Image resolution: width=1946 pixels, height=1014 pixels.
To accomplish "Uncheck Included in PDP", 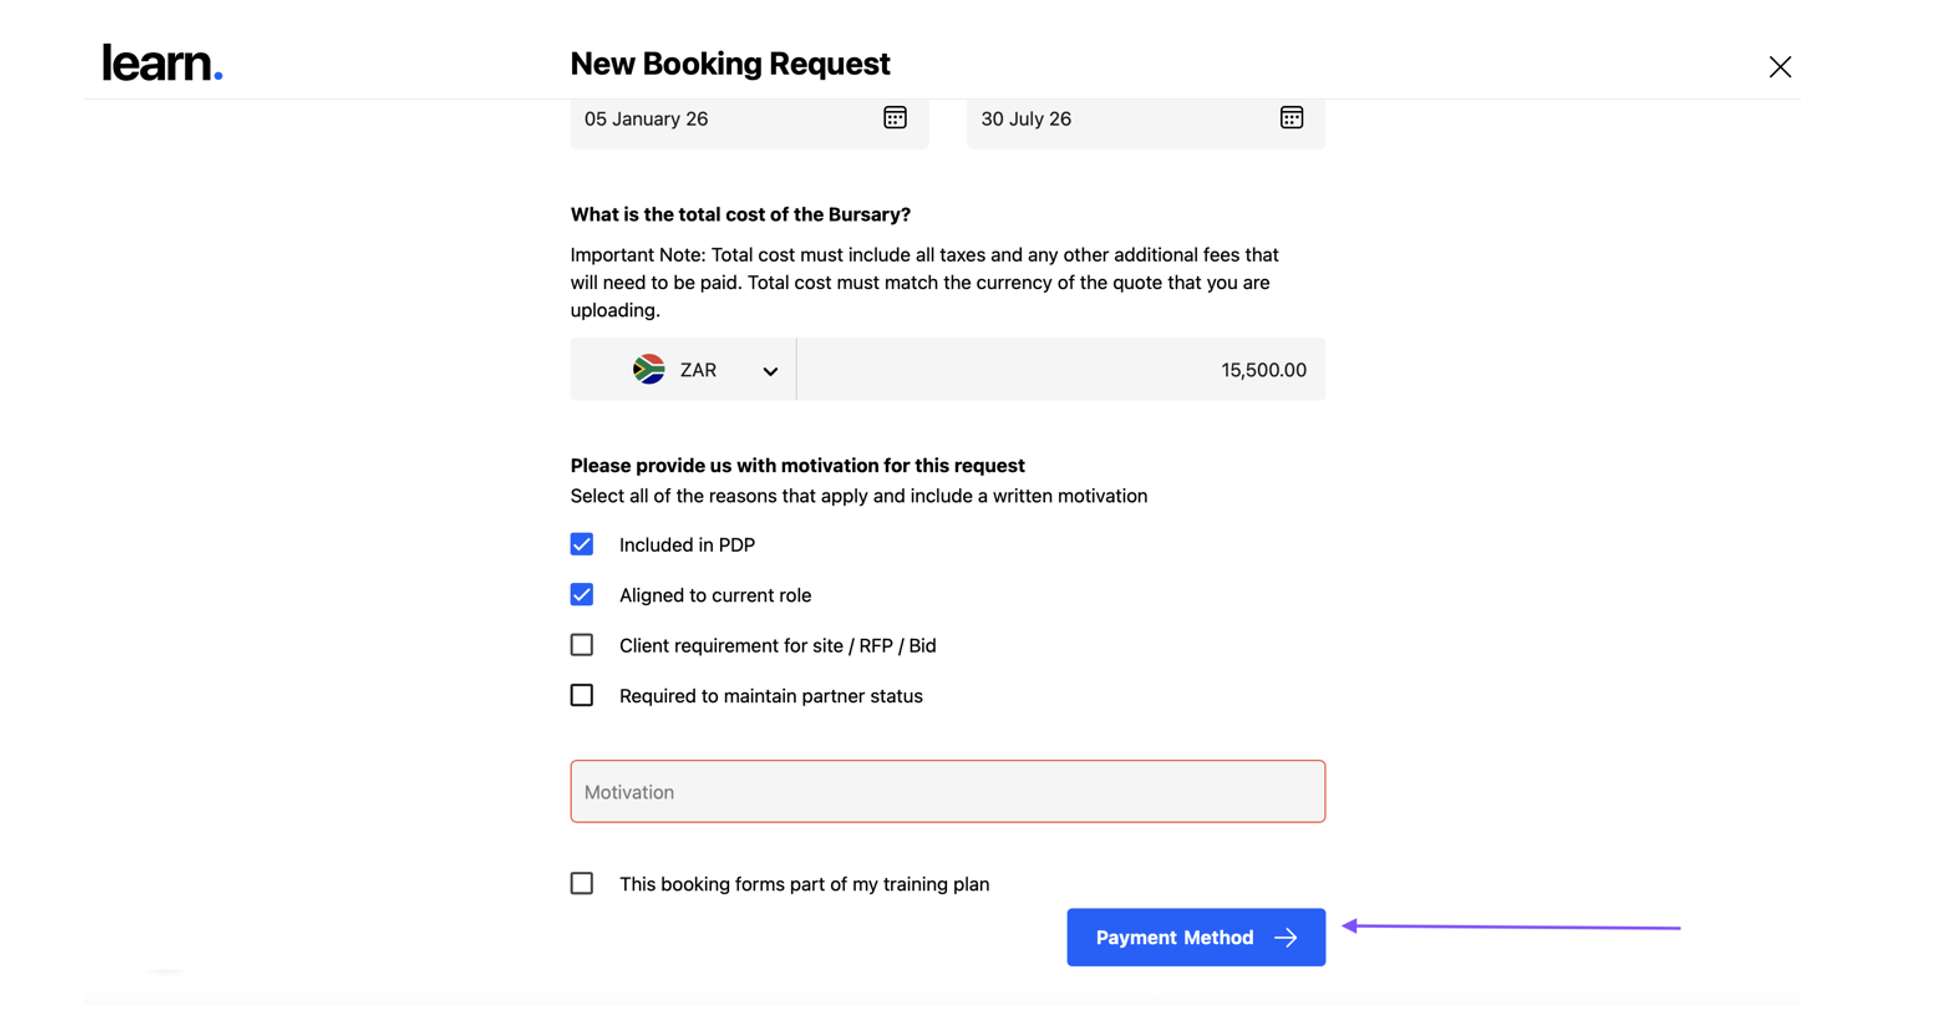I will pyautogui.click(x=582, y=545).
